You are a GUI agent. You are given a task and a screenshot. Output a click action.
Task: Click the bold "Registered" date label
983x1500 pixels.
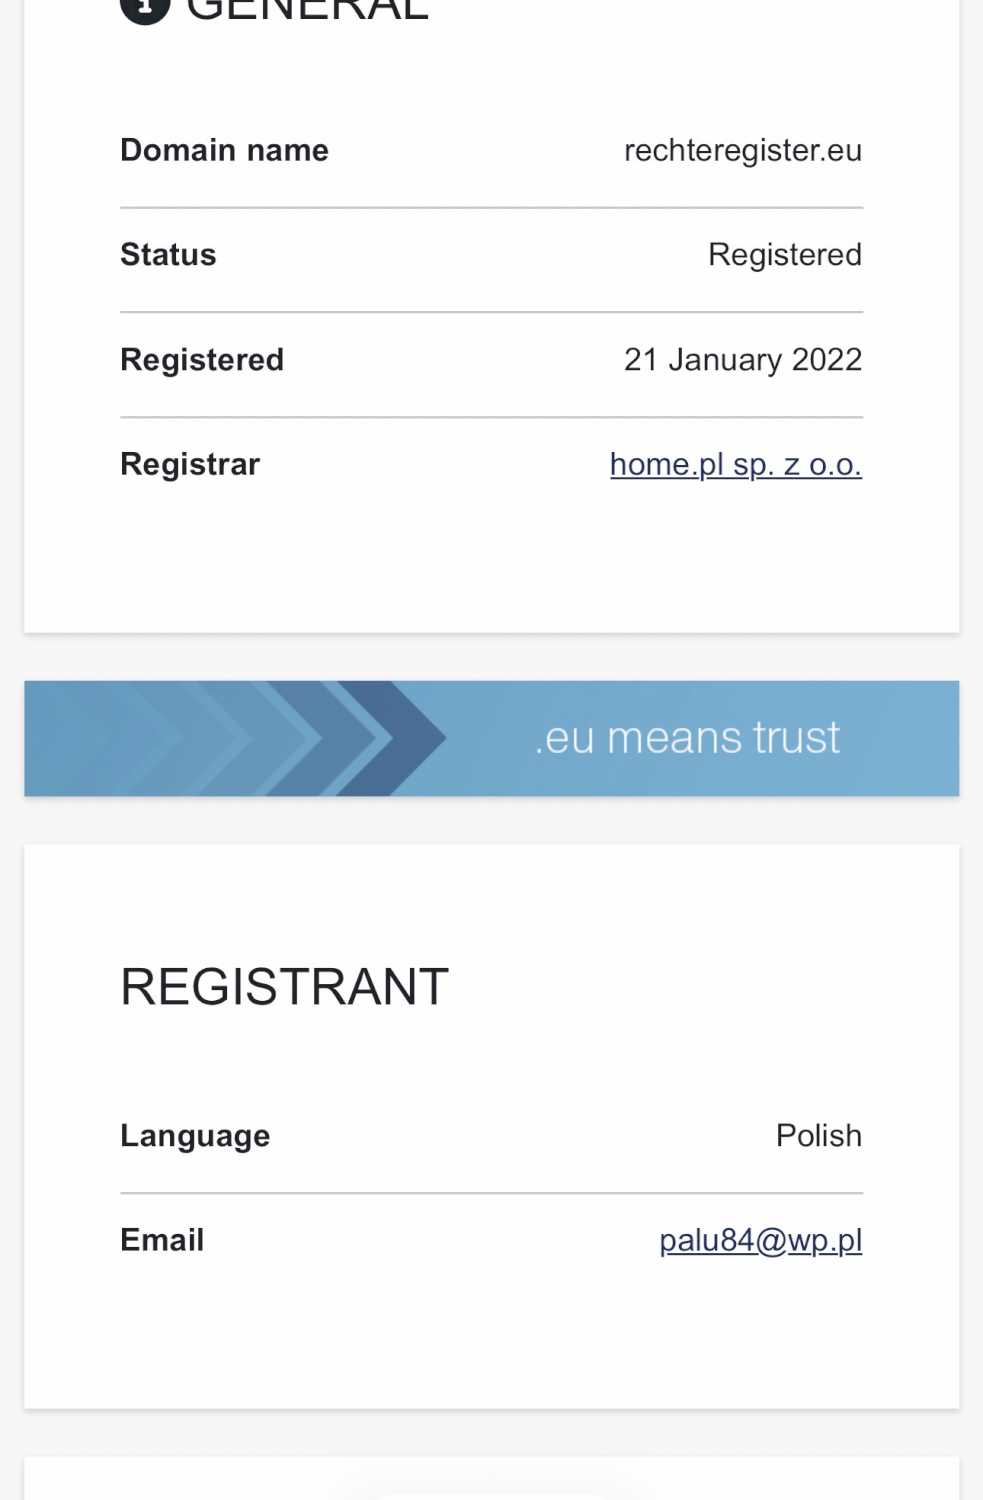202,360
